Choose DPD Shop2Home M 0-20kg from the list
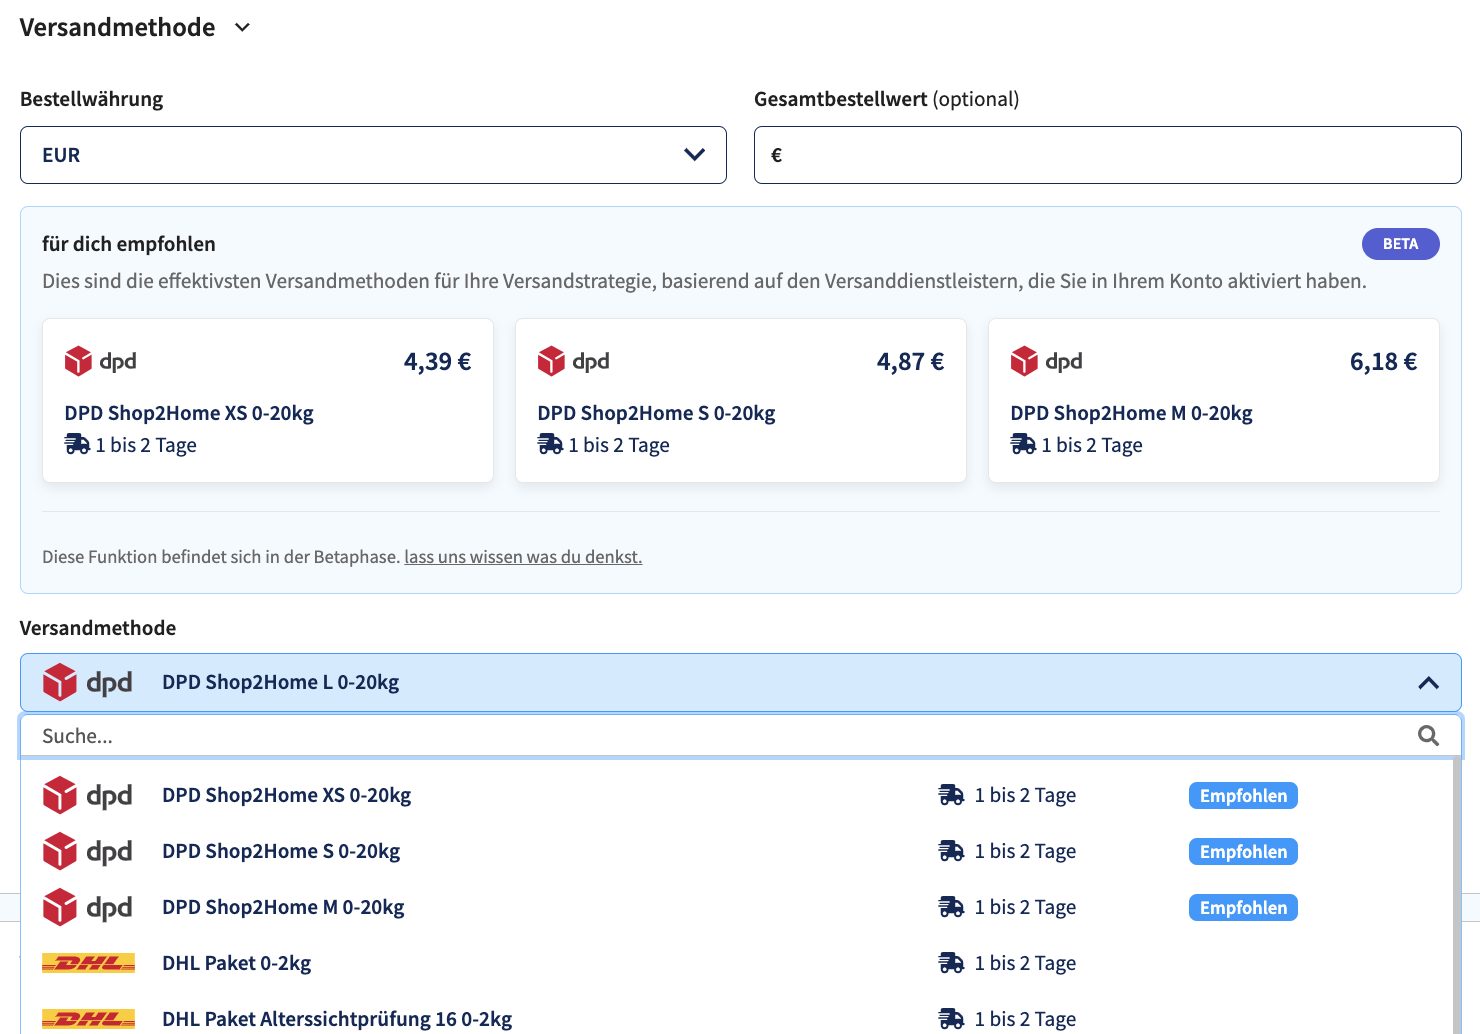The image size is (1480, 1034). pos(737,907)
